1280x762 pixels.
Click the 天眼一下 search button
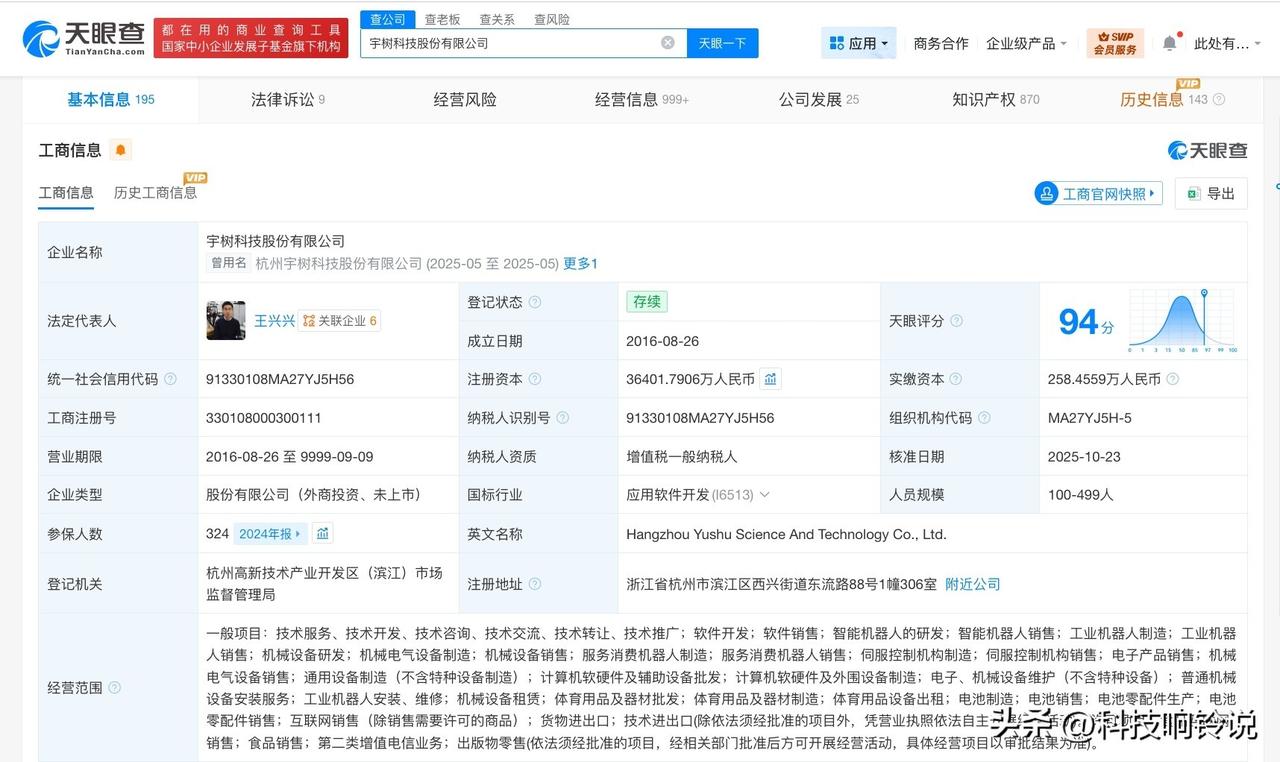coord(722,42)
